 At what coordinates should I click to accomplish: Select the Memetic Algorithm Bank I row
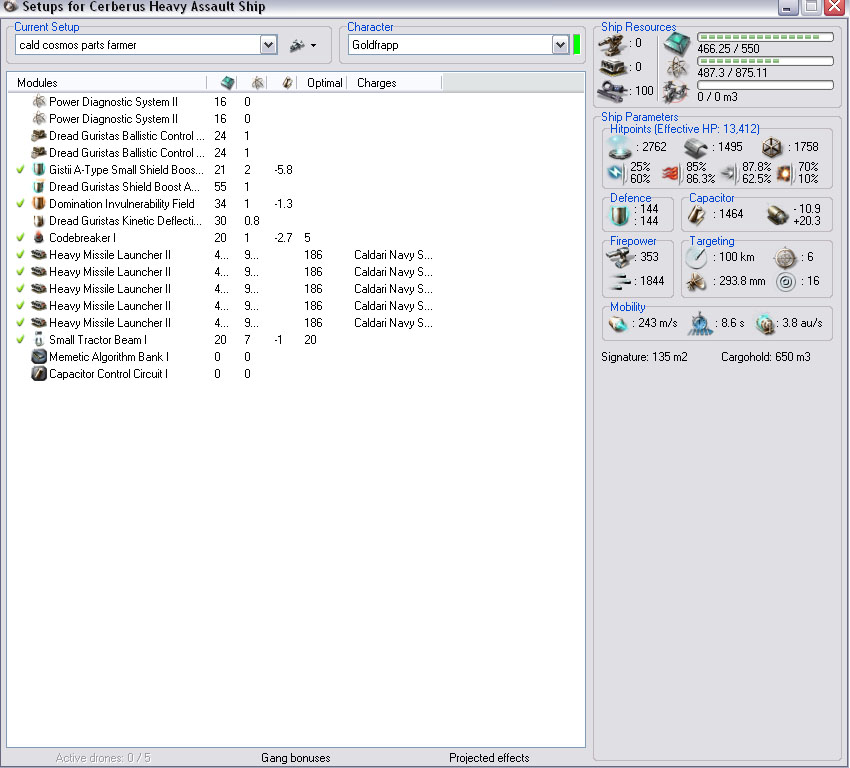[295, 357]
